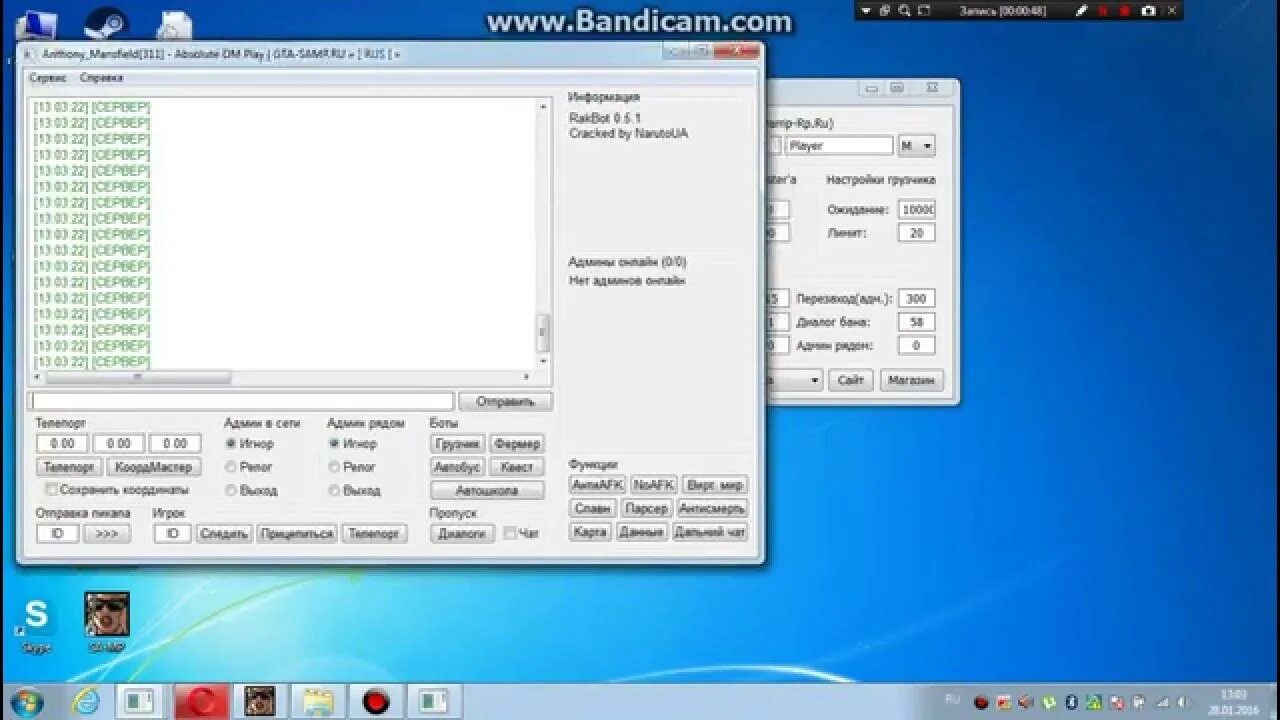Start the Грузчик bot

tap(458, 444)
